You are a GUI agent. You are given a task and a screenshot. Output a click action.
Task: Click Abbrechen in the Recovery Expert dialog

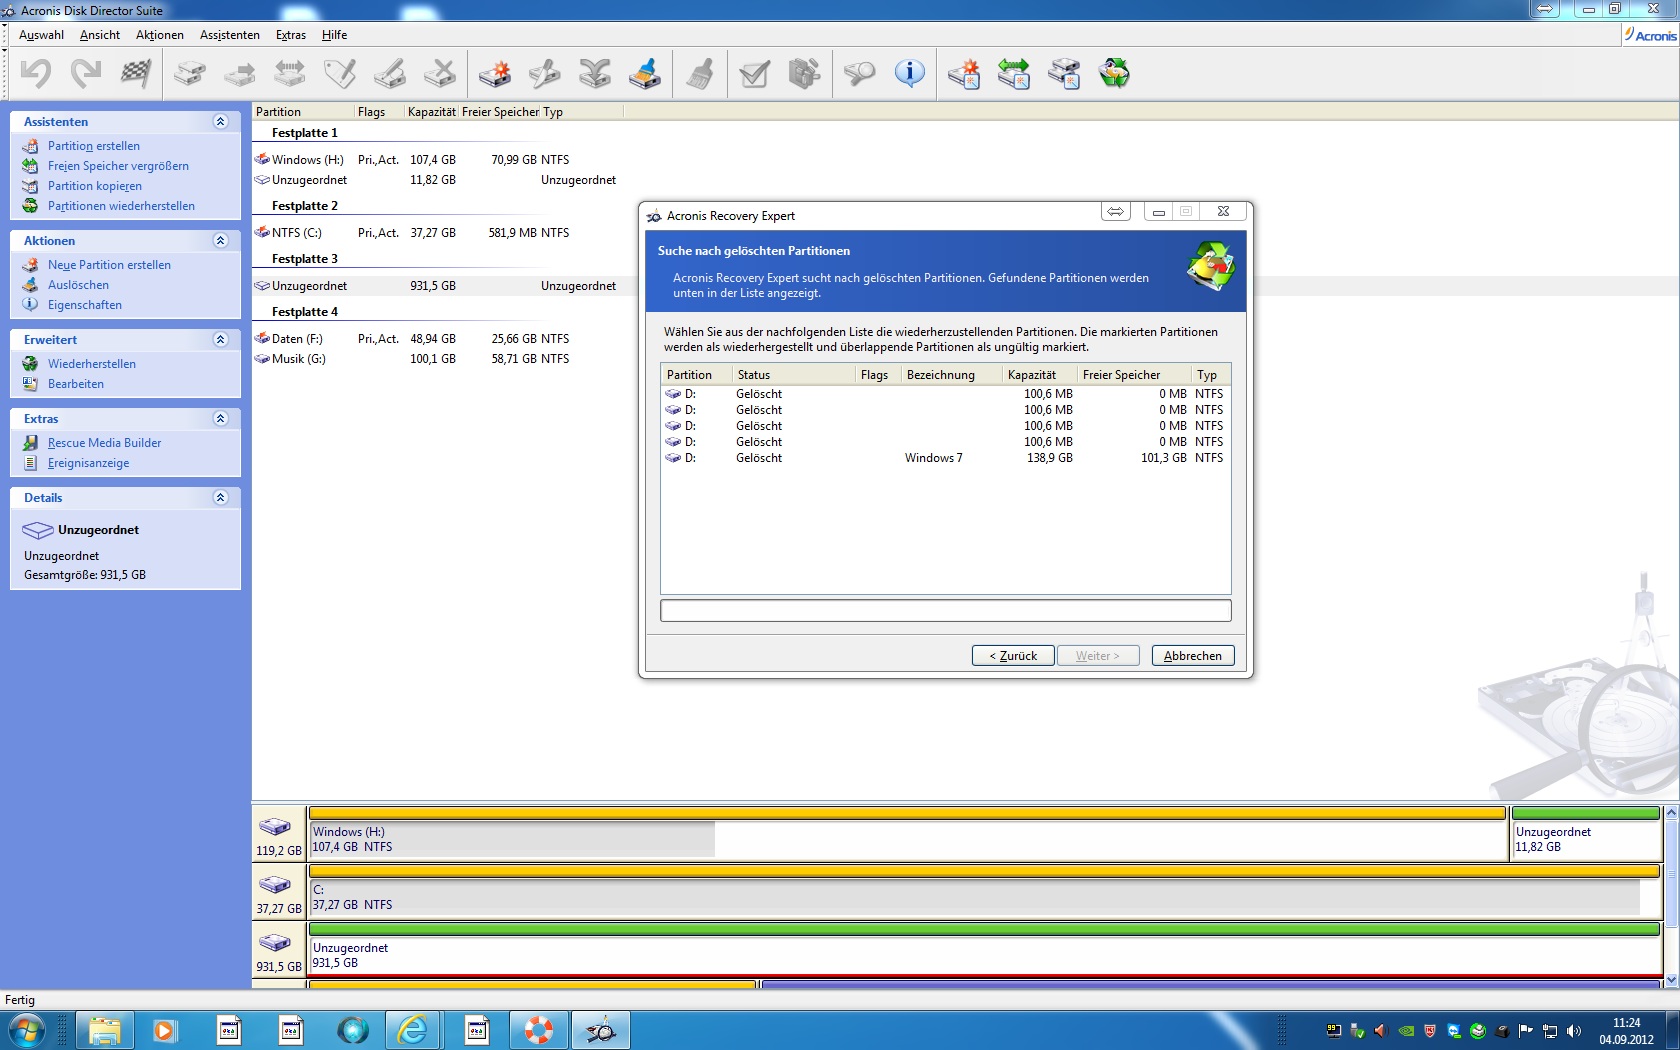1193,656
